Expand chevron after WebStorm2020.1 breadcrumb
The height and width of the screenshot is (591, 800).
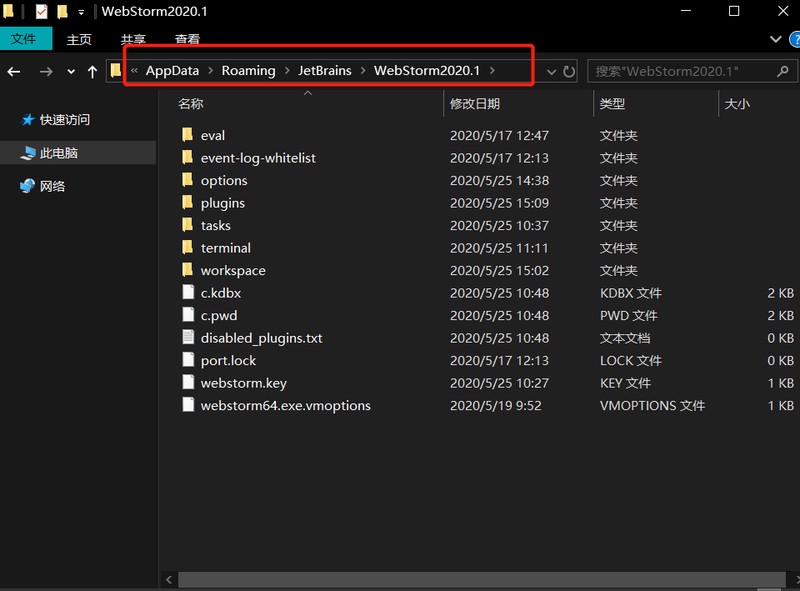pyautogui.click(x=492, y=70)
